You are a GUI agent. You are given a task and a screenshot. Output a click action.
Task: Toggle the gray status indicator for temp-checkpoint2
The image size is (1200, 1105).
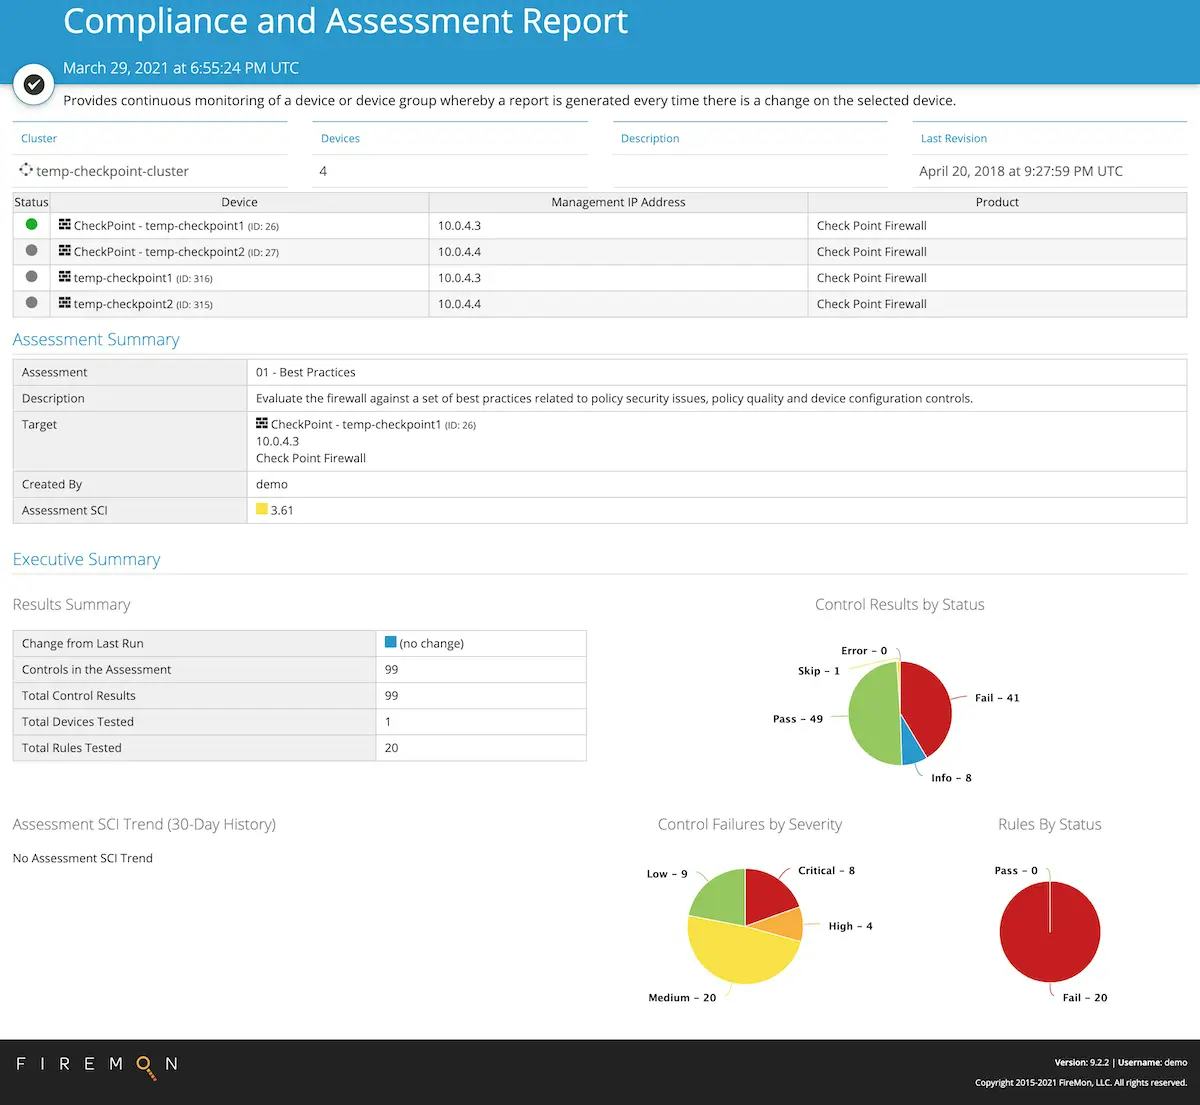point(30,251)
